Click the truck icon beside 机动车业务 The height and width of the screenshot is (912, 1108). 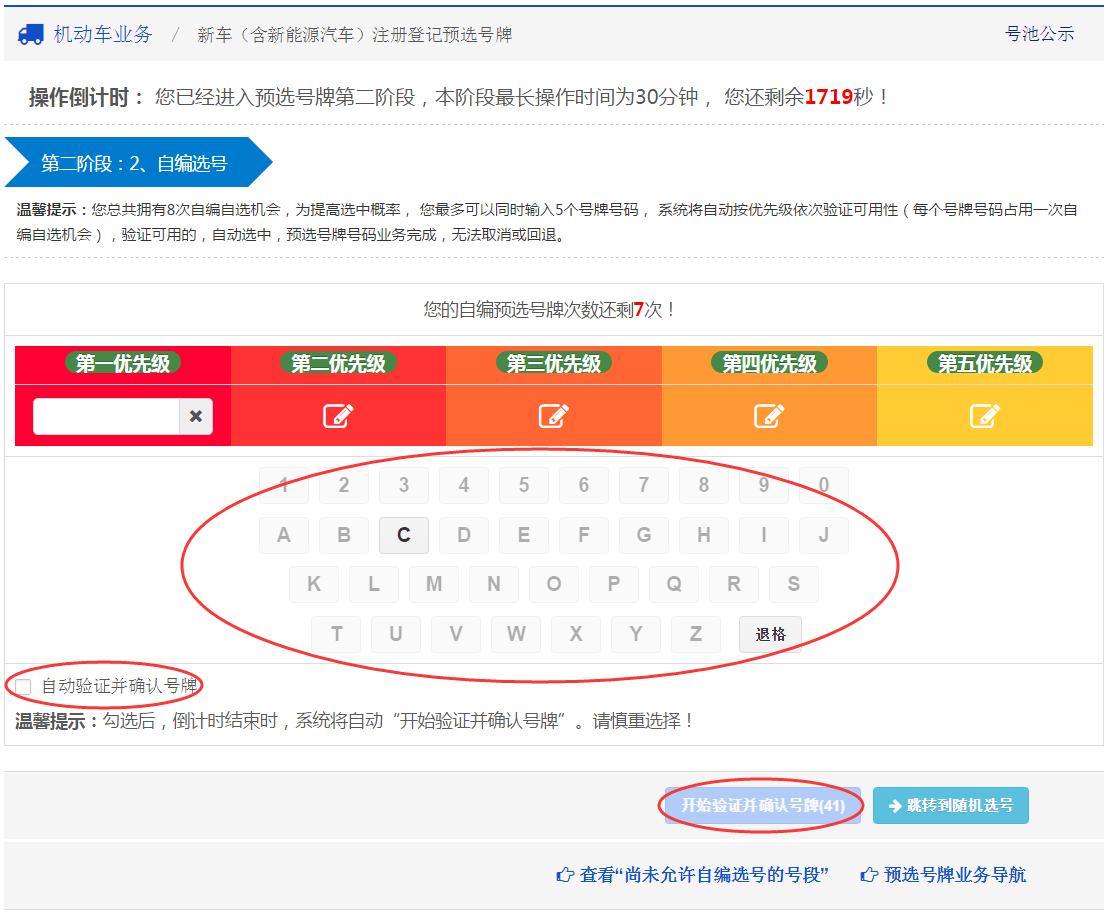[x=31, y=34]
